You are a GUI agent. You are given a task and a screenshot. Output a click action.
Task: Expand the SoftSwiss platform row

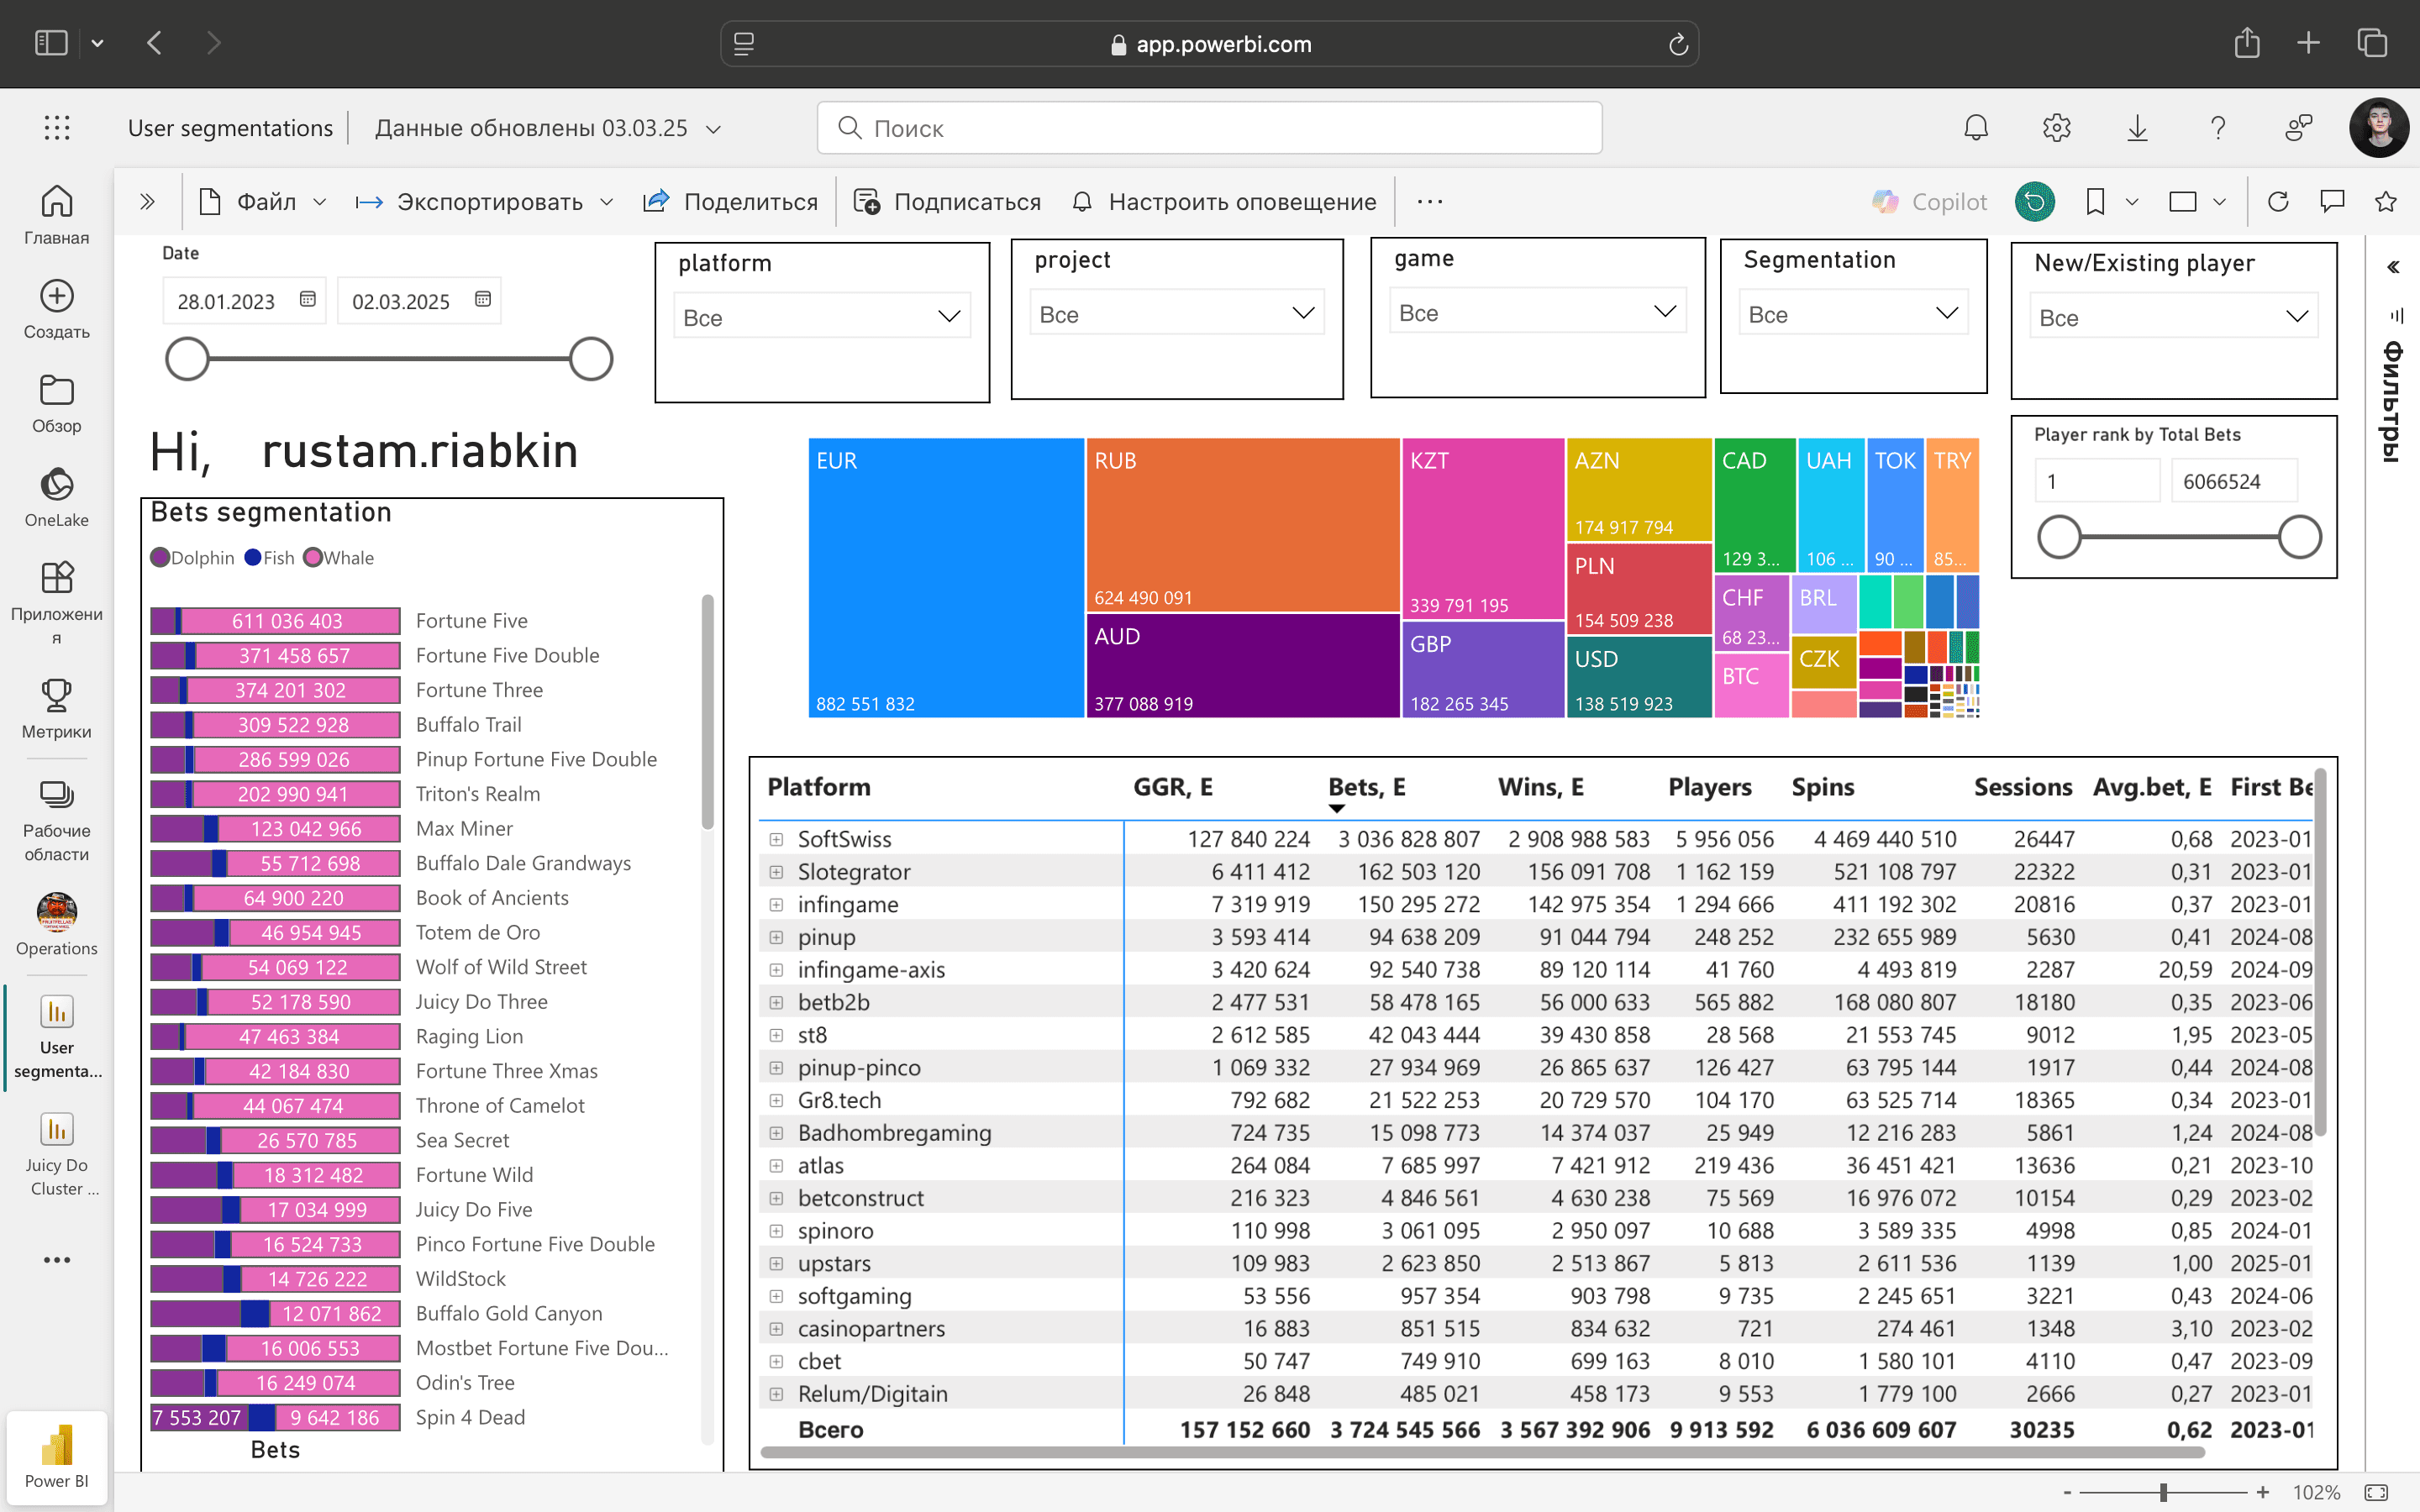(x=776, y=839)
